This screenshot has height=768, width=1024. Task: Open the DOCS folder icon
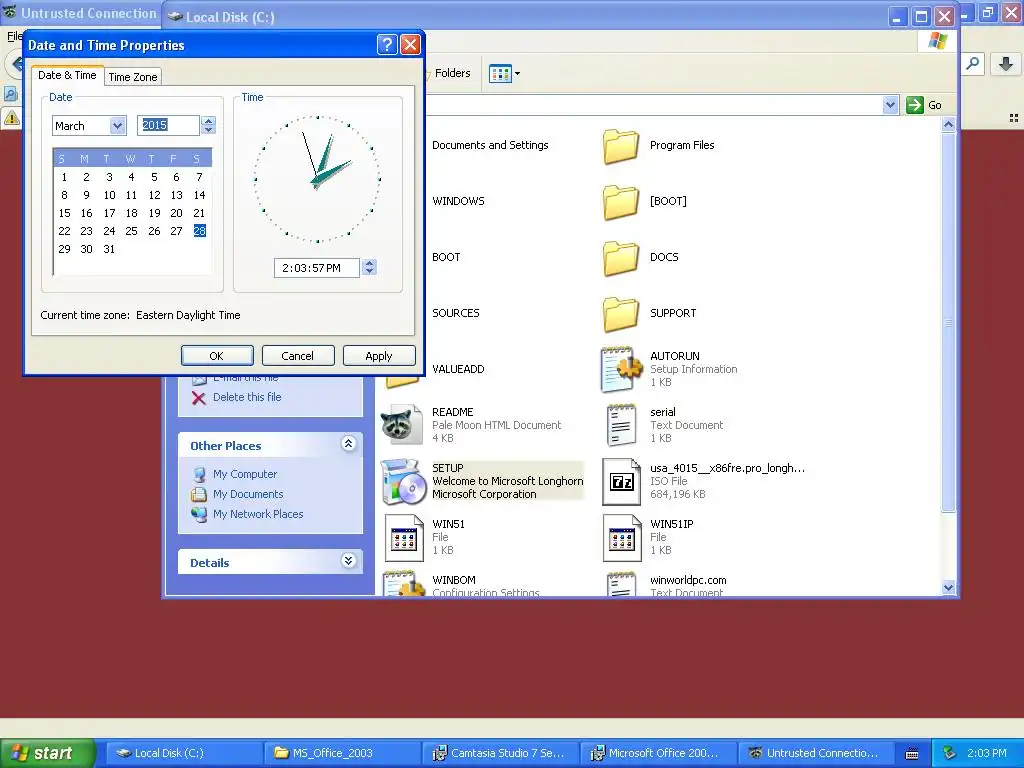pos(620,258)
